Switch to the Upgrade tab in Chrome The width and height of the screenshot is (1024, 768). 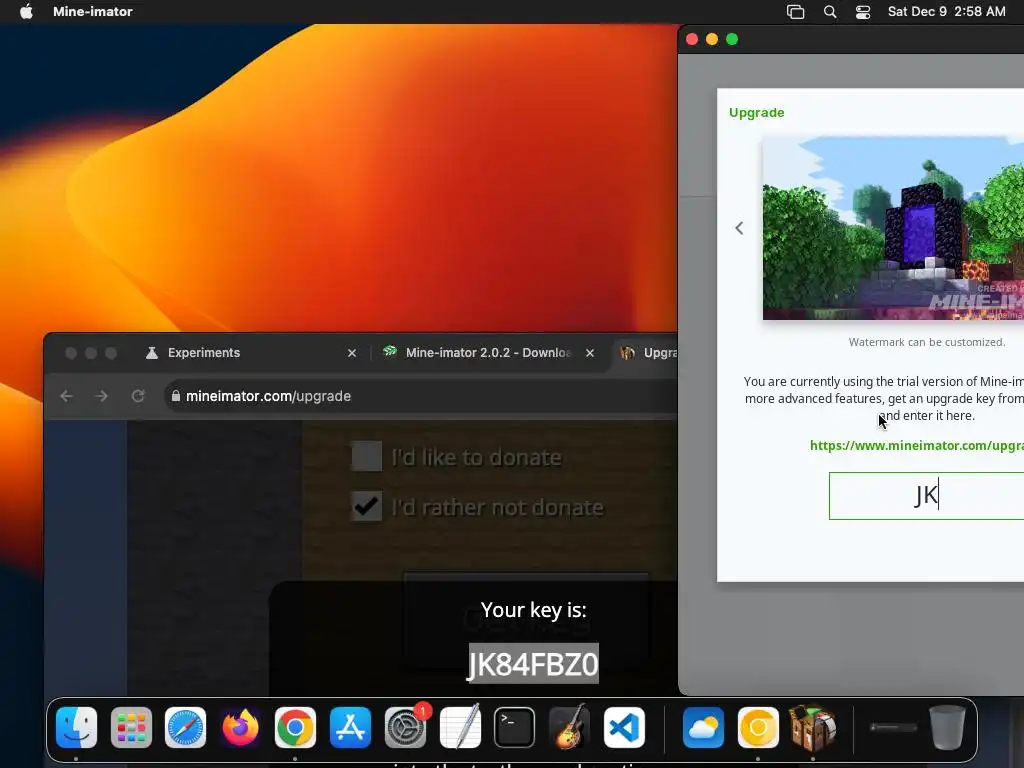647,353
